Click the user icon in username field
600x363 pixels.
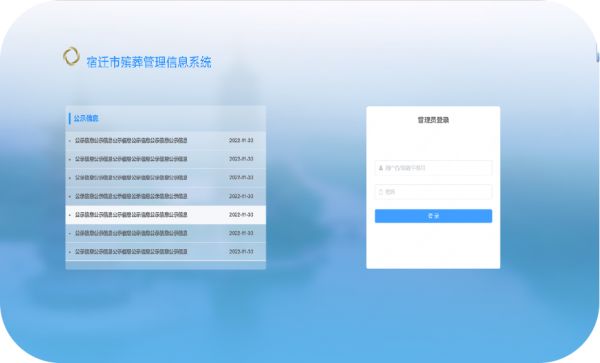click(x=381, y=168)
